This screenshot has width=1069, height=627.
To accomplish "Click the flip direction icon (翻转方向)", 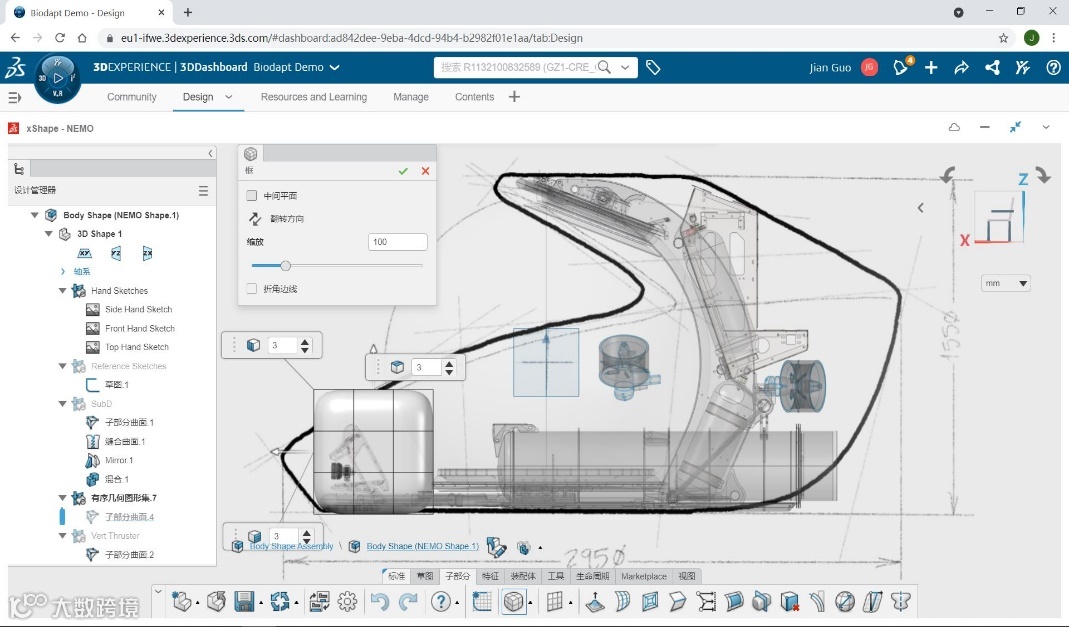I will coord(254,219).
